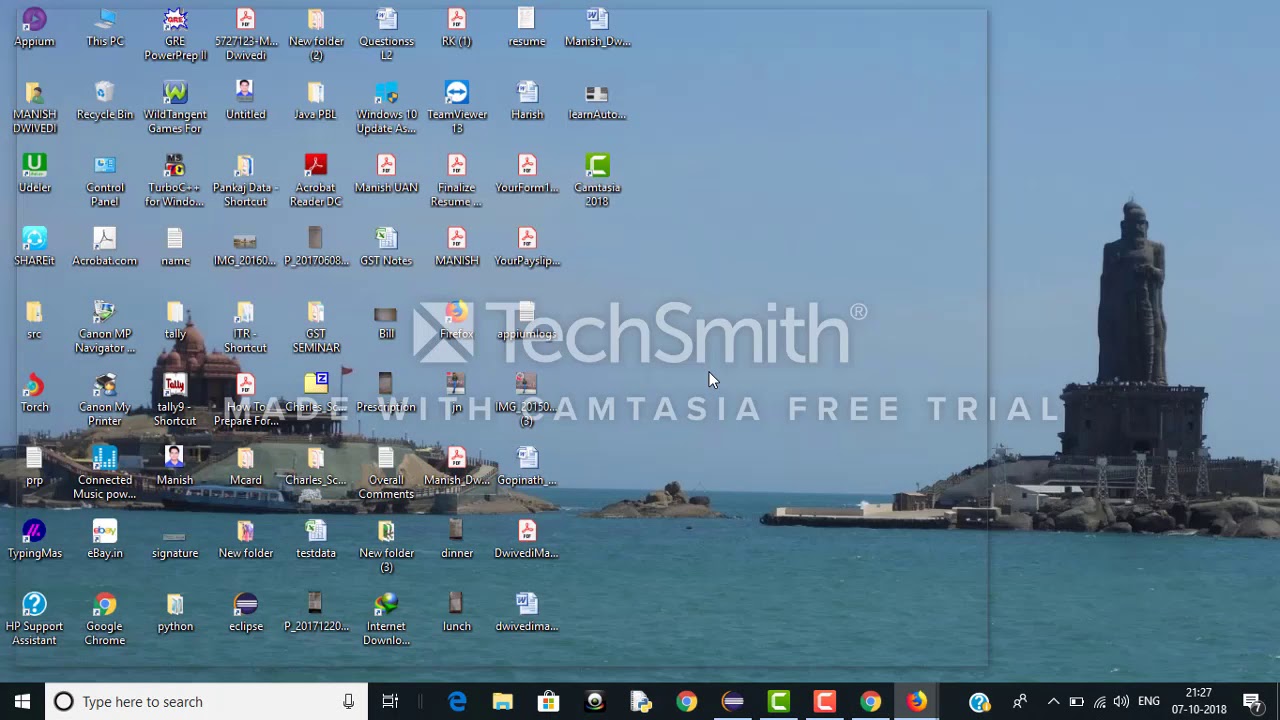Launch Google Chrome desktop shortcut
The width and height of the screenshot is (1280, 720).
coord(105,619)
